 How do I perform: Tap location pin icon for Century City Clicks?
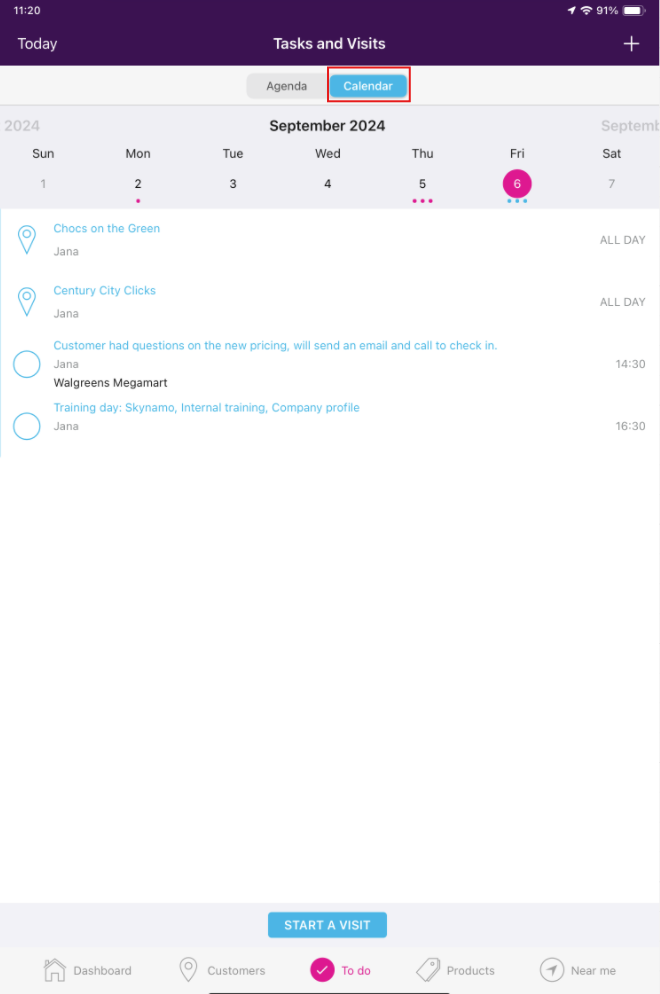click(27, 302)
